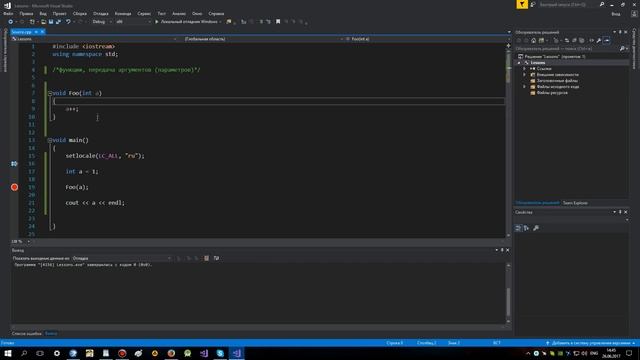
Task: Click the Home icon in Solution Explorer
Action: tap(533, 40)
